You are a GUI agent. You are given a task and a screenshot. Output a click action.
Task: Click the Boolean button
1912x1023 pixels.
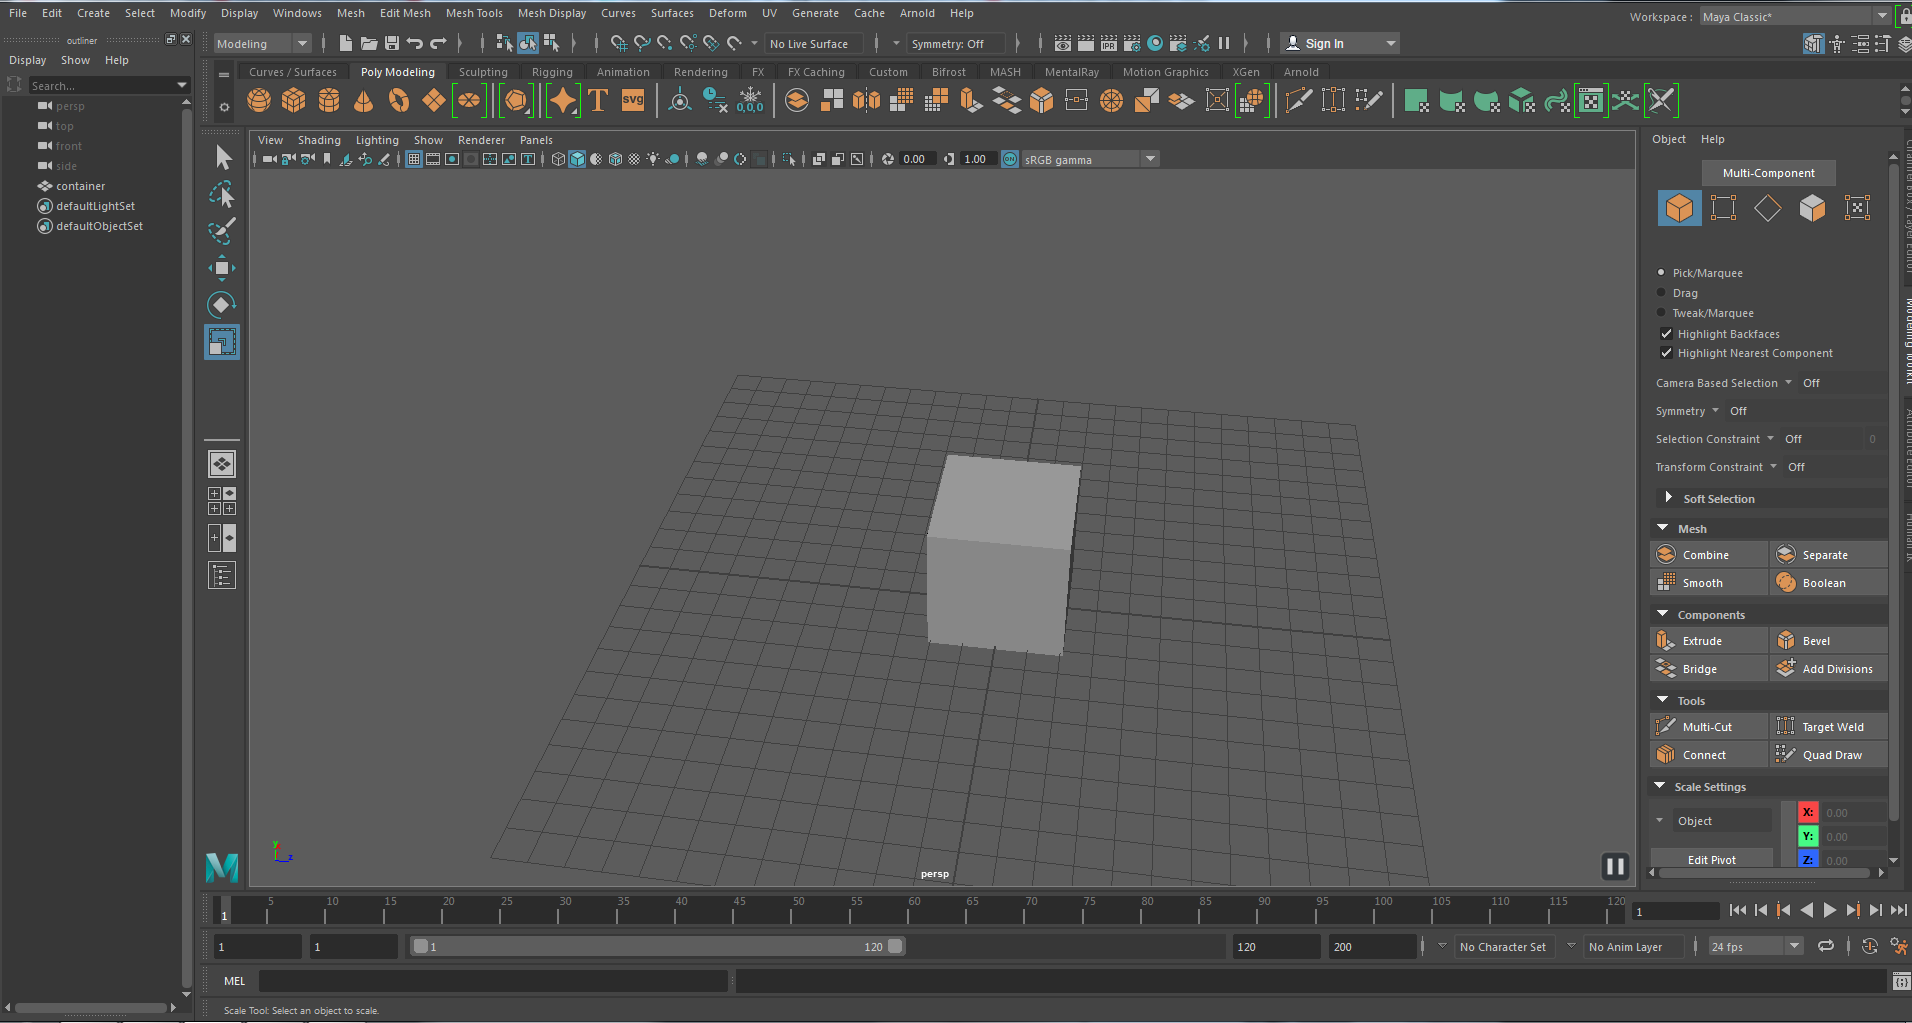click(1829, 583)
